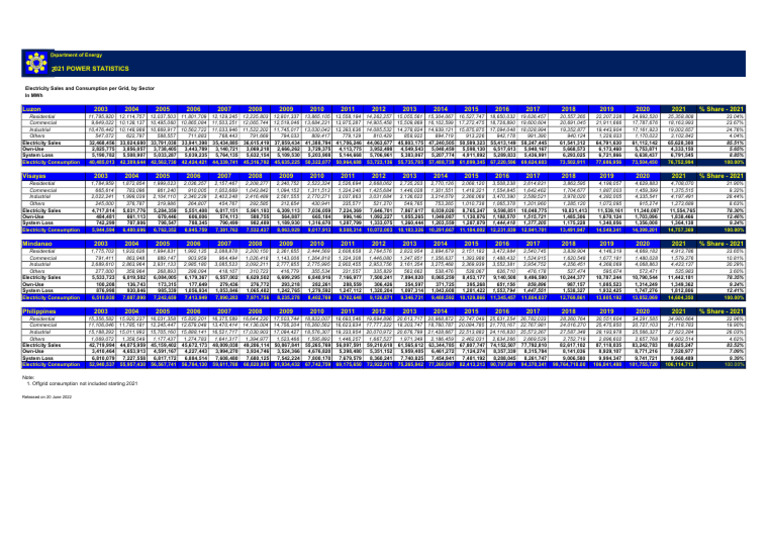Click Visayas 2003 electricity sales 4,717,614
Viewport: 768px width, 543px height.
click(x=102, y=210)
